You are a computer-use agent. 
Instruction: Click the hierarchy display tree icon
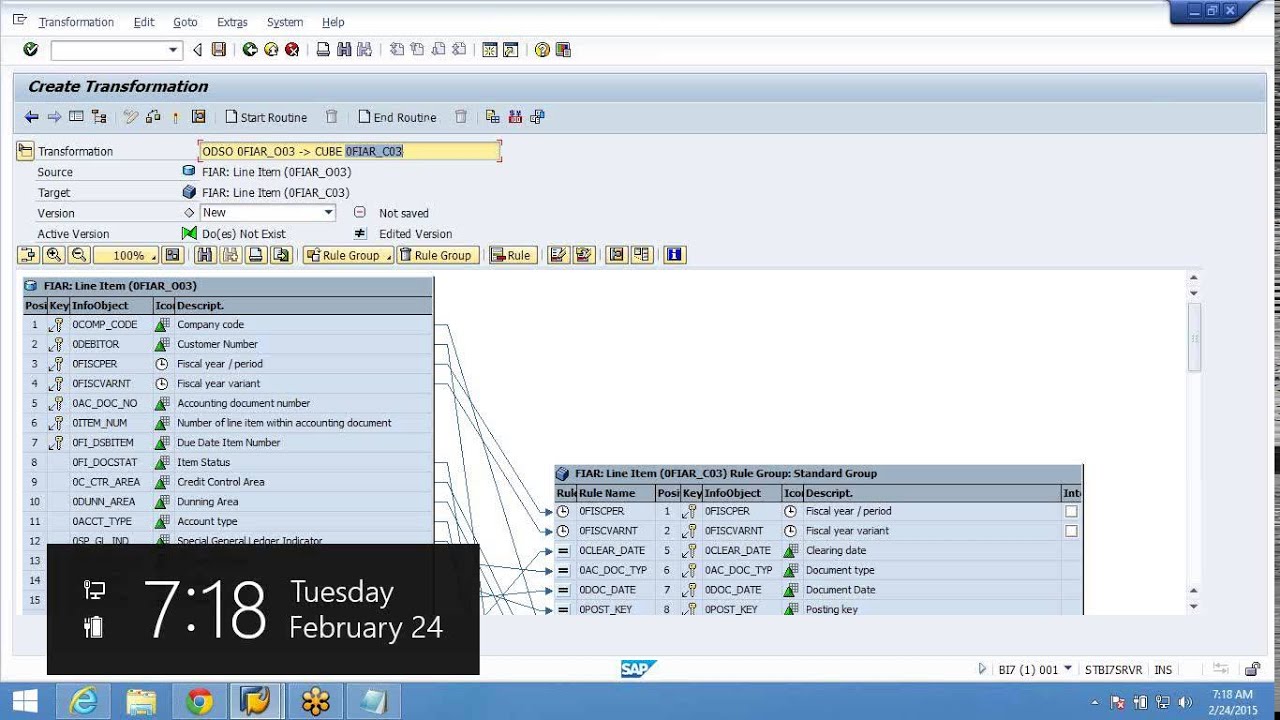coord(99,117)
